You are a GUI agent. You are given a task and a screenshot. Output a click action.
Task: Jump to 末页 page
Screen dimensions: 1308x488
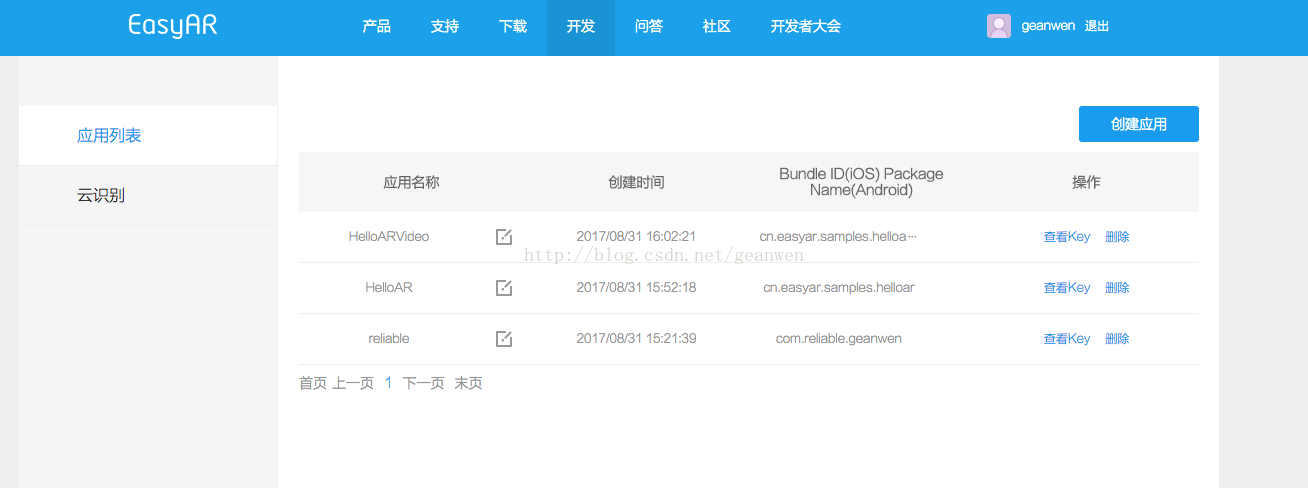(x=468, y=383)
